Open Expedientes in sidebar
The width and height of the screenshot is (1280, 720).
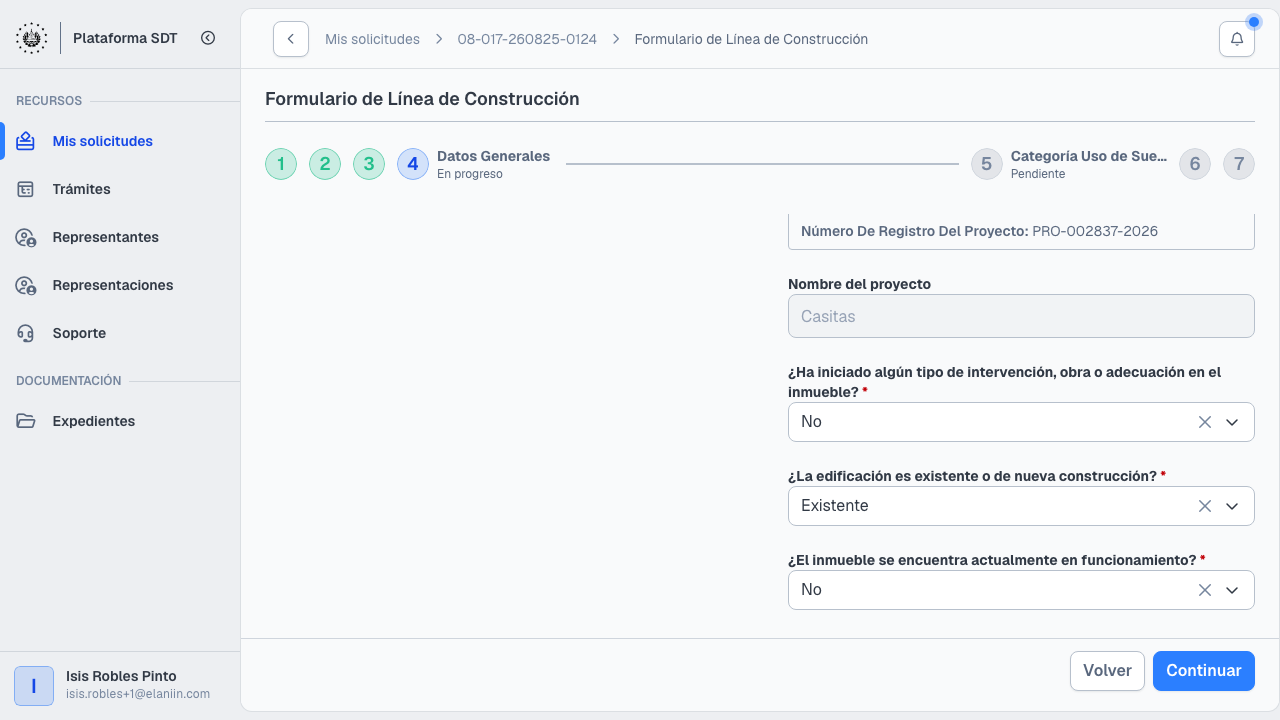[120, 421]
